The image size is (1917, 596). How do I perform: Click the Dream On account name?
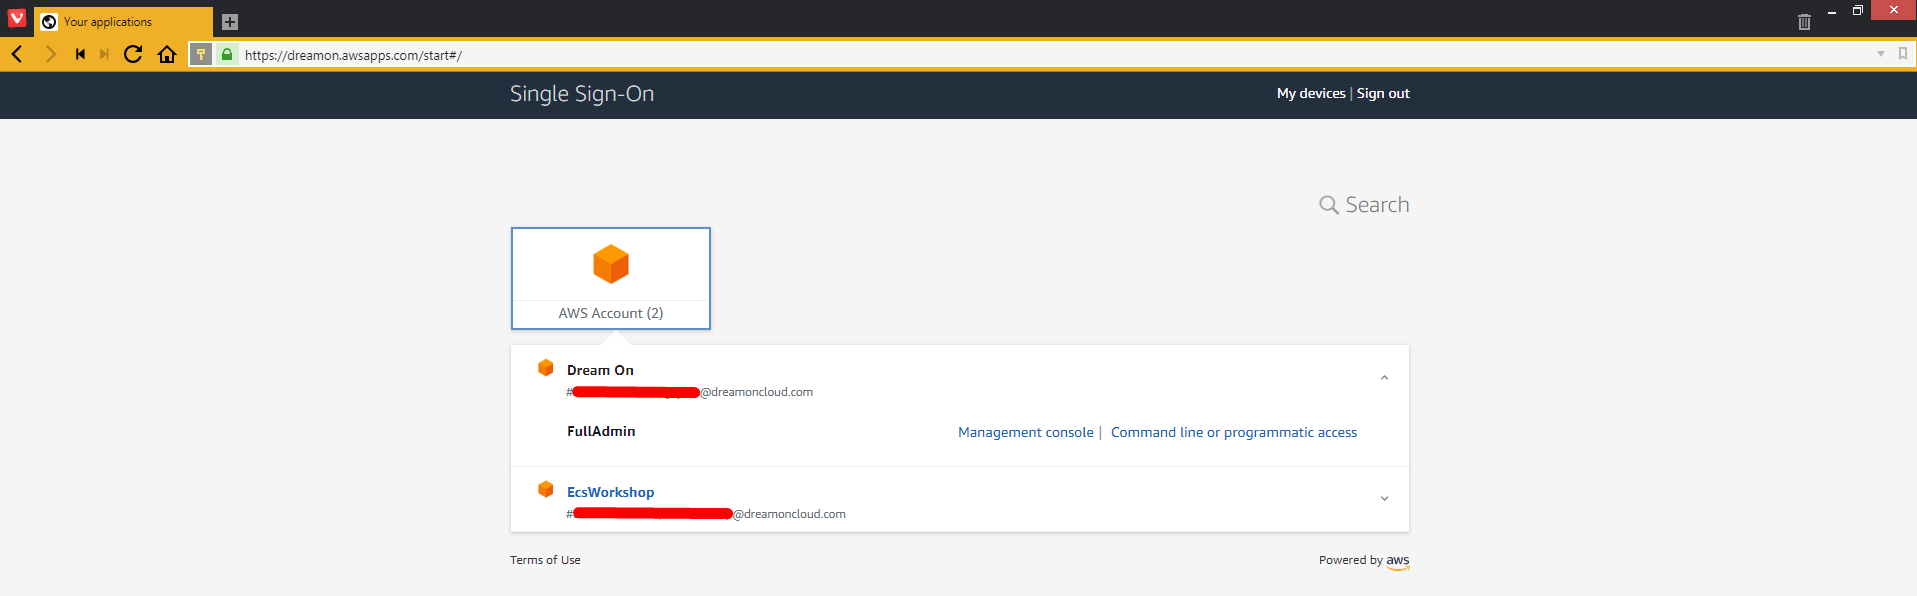[x=600, y=370]
